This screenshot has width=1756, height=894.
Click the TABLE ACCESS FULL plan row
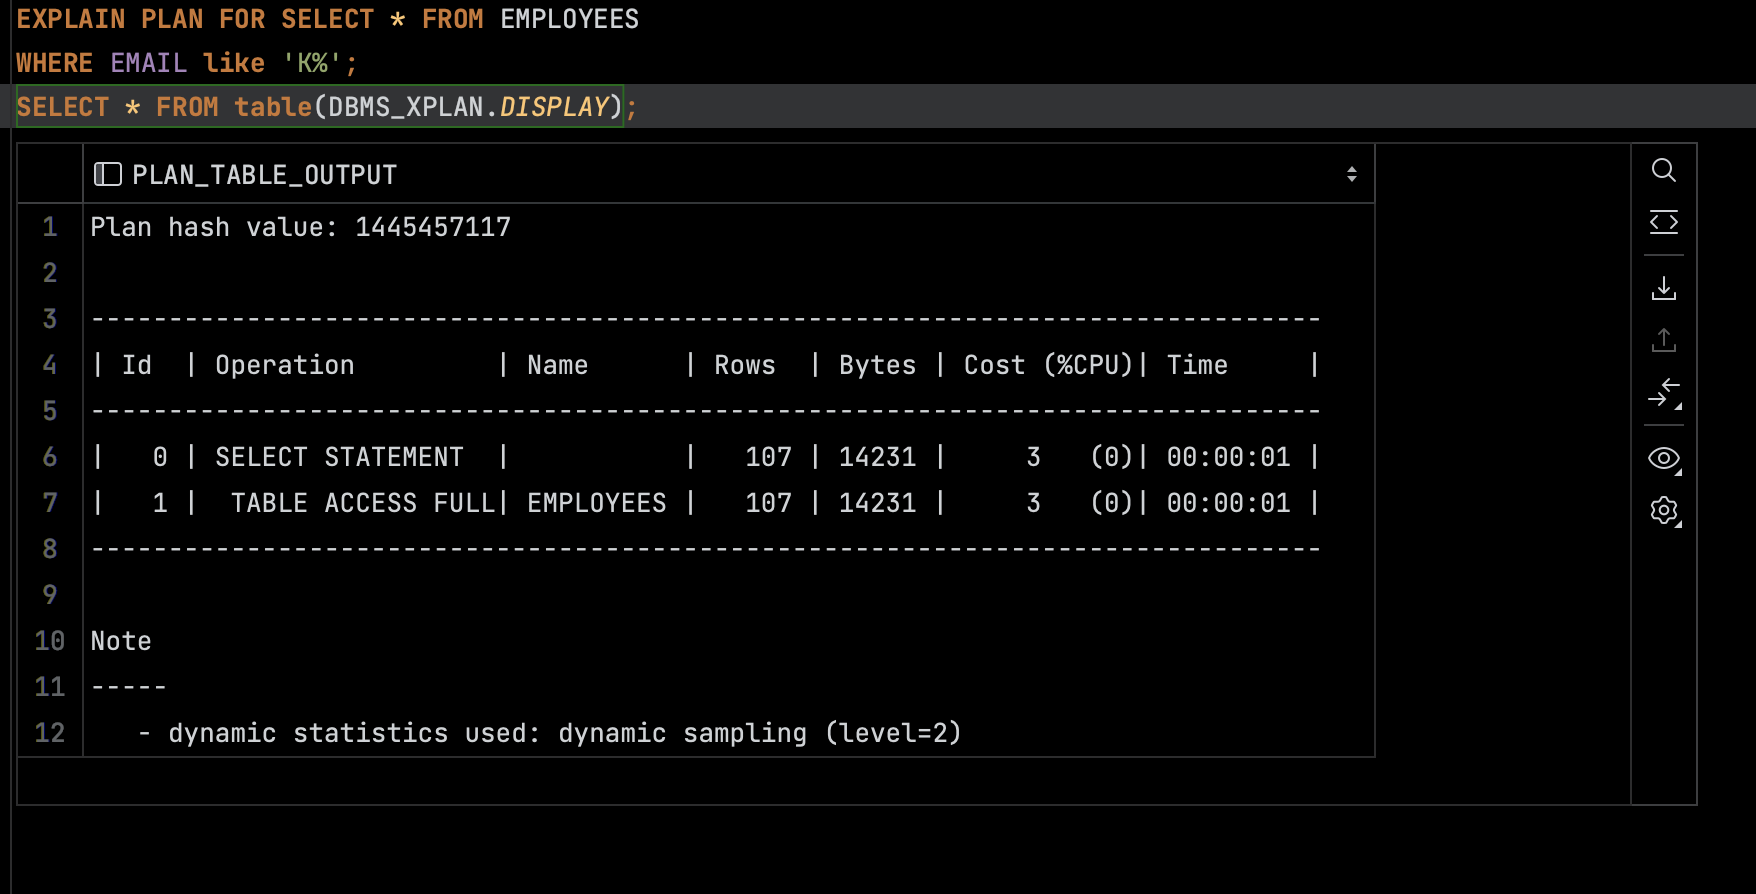(x=728, y=503)
